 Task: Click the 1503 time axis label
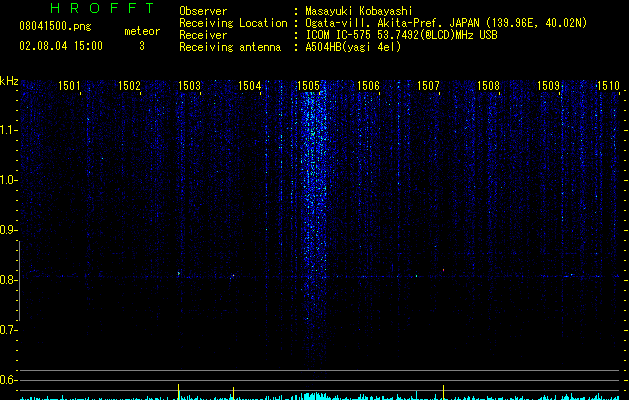coord(189,85)
